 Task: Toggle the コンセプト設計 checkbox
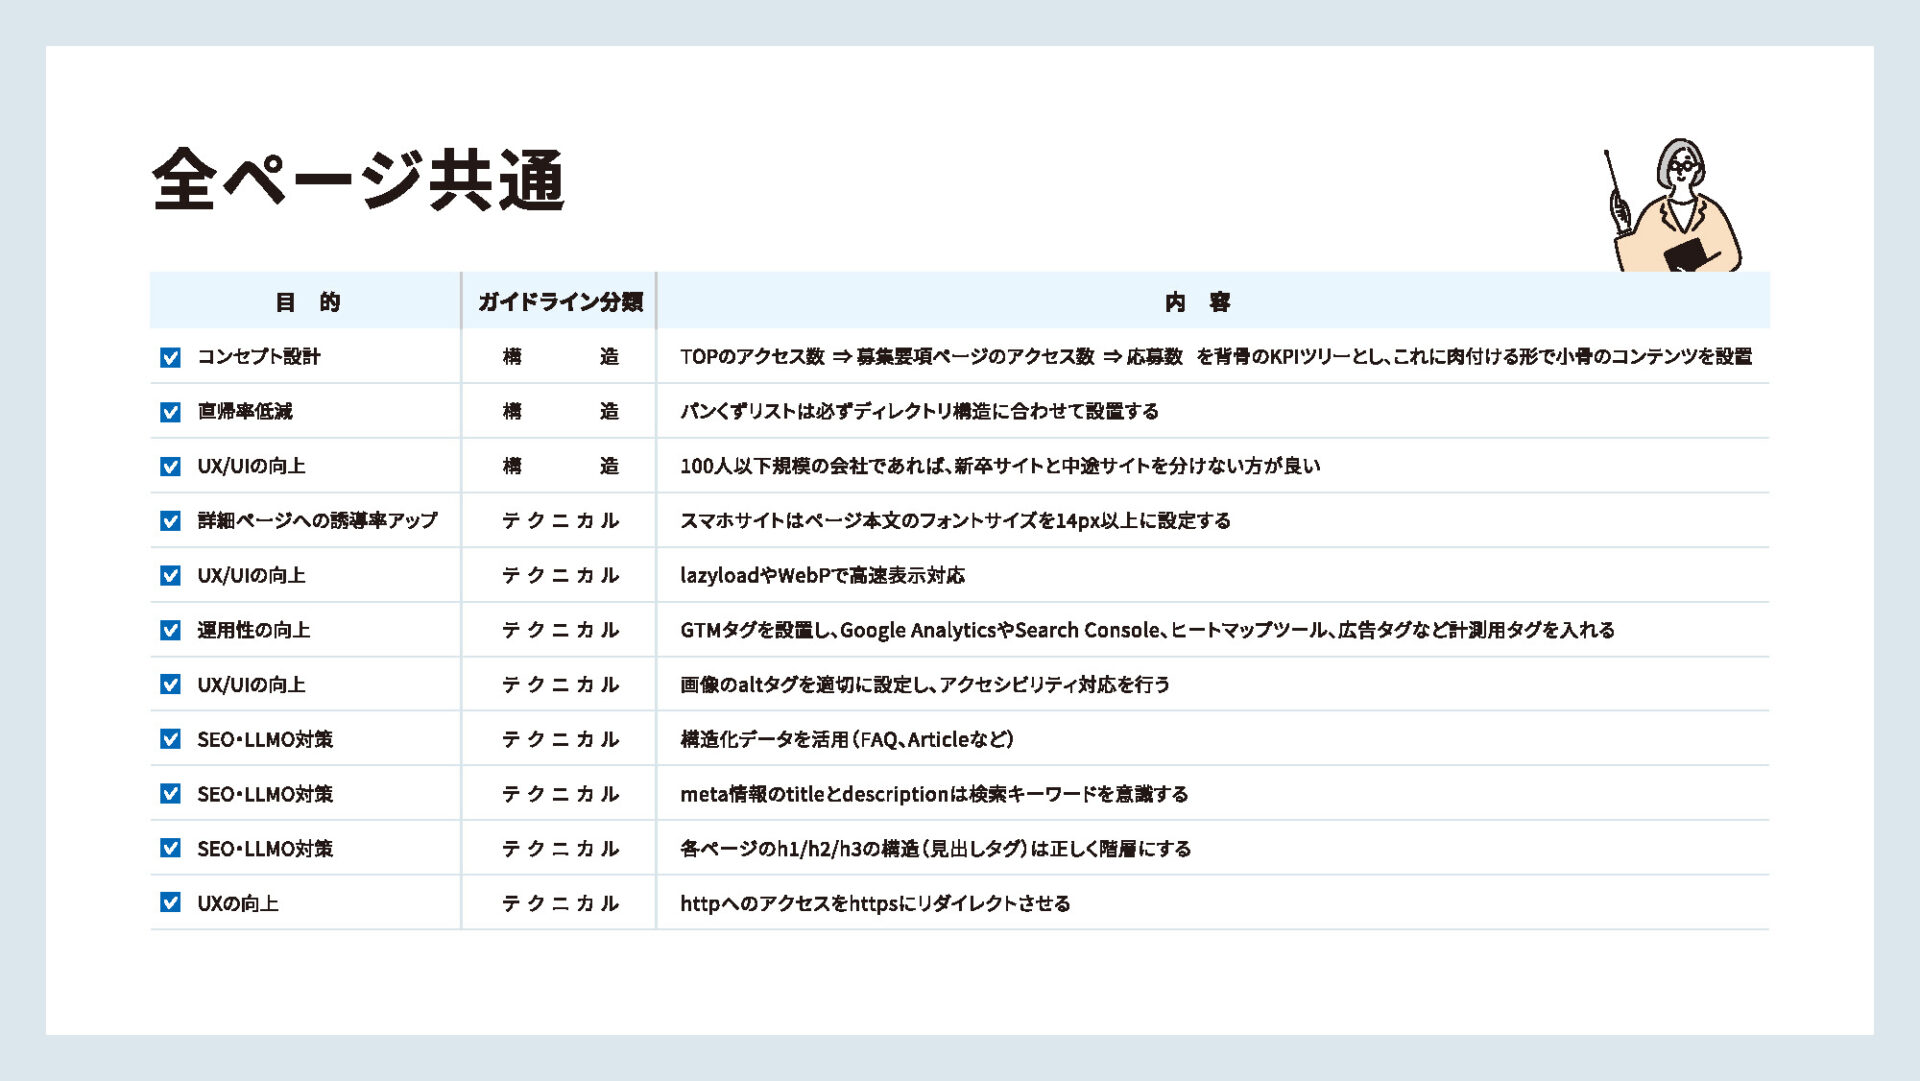pos(170,357)
